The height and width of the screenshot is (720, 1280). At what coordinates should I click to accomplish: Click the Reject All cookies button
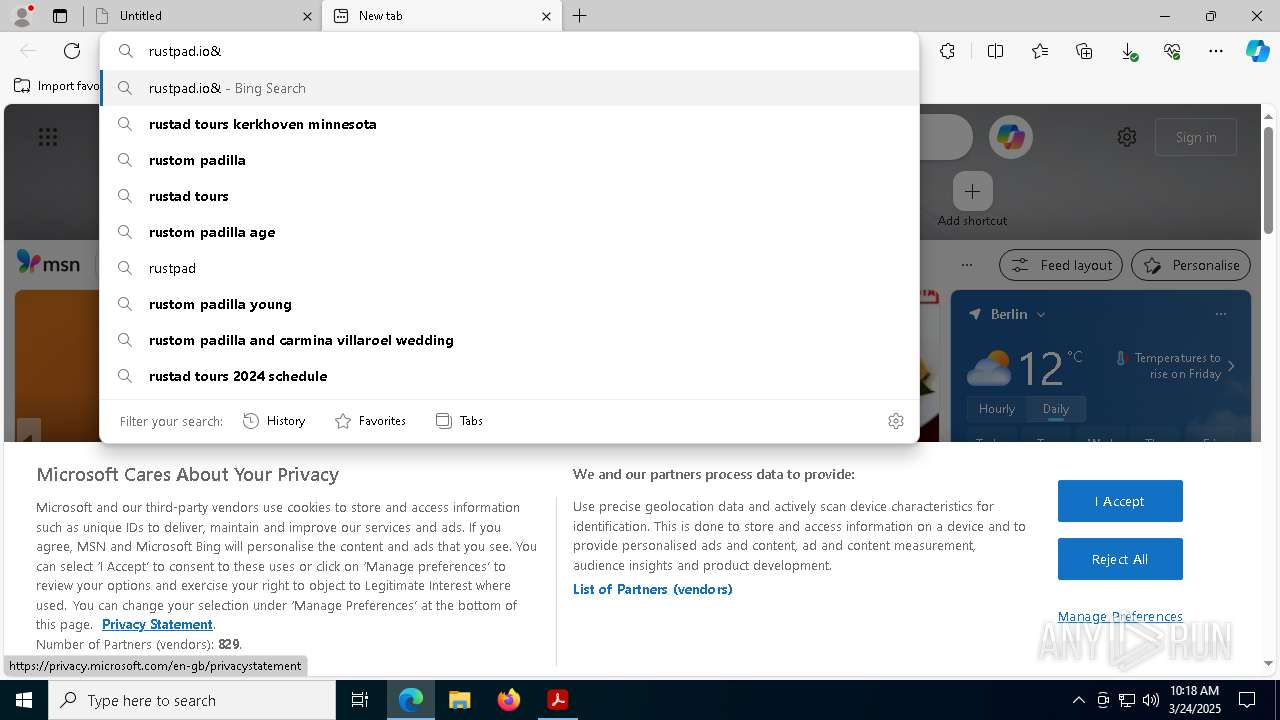[x=1120, y=559]
